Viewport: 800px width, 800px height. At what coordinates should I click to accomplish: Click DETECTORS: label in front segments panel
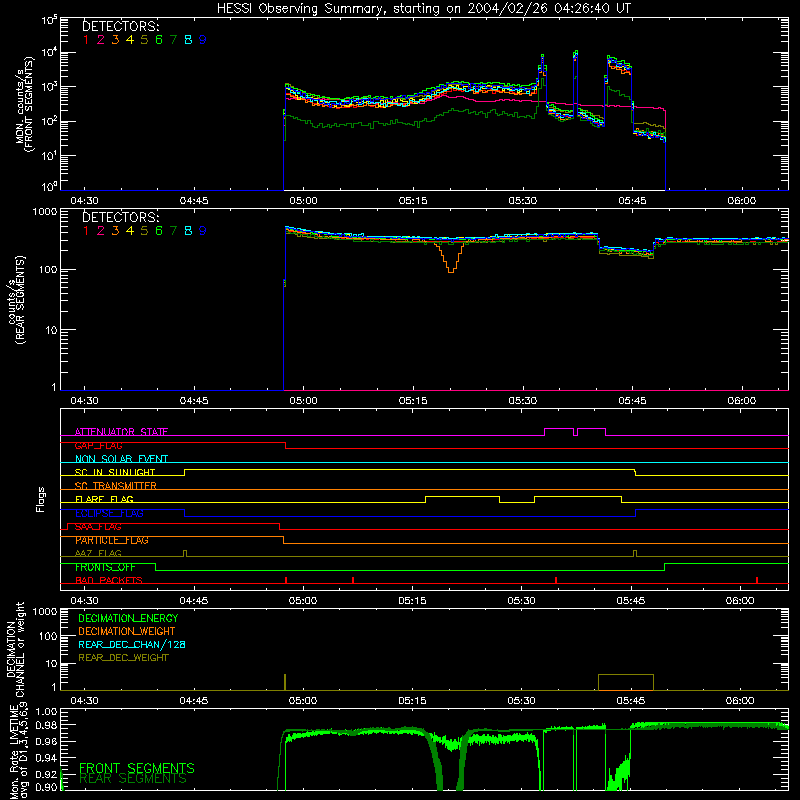[x=121, y=26]
